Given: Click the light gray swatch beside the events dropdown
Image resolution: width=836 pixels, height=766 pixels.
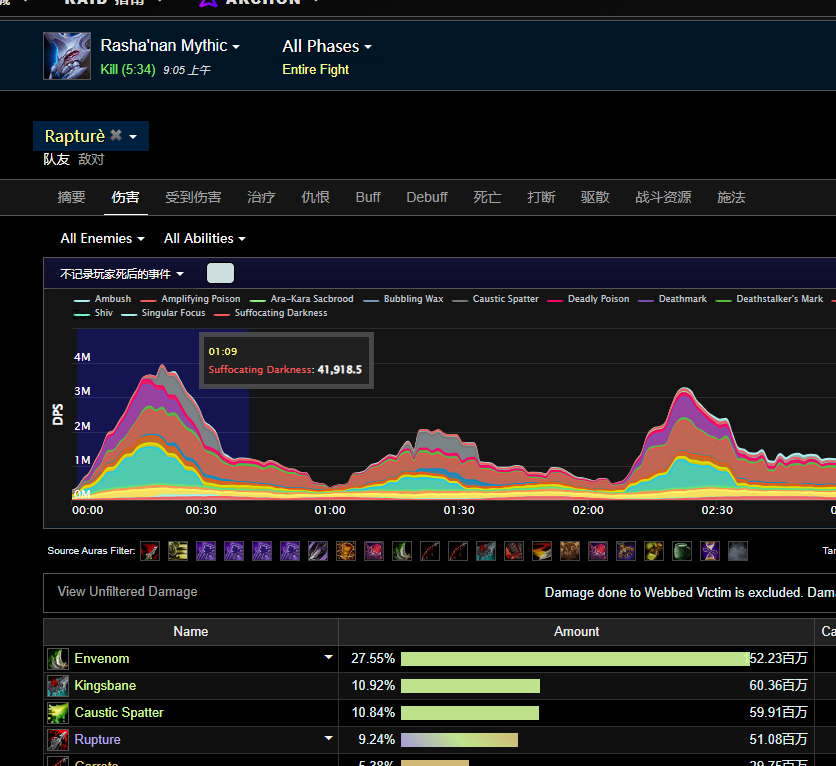Looking at the screenshot, I should coord(220,274).
